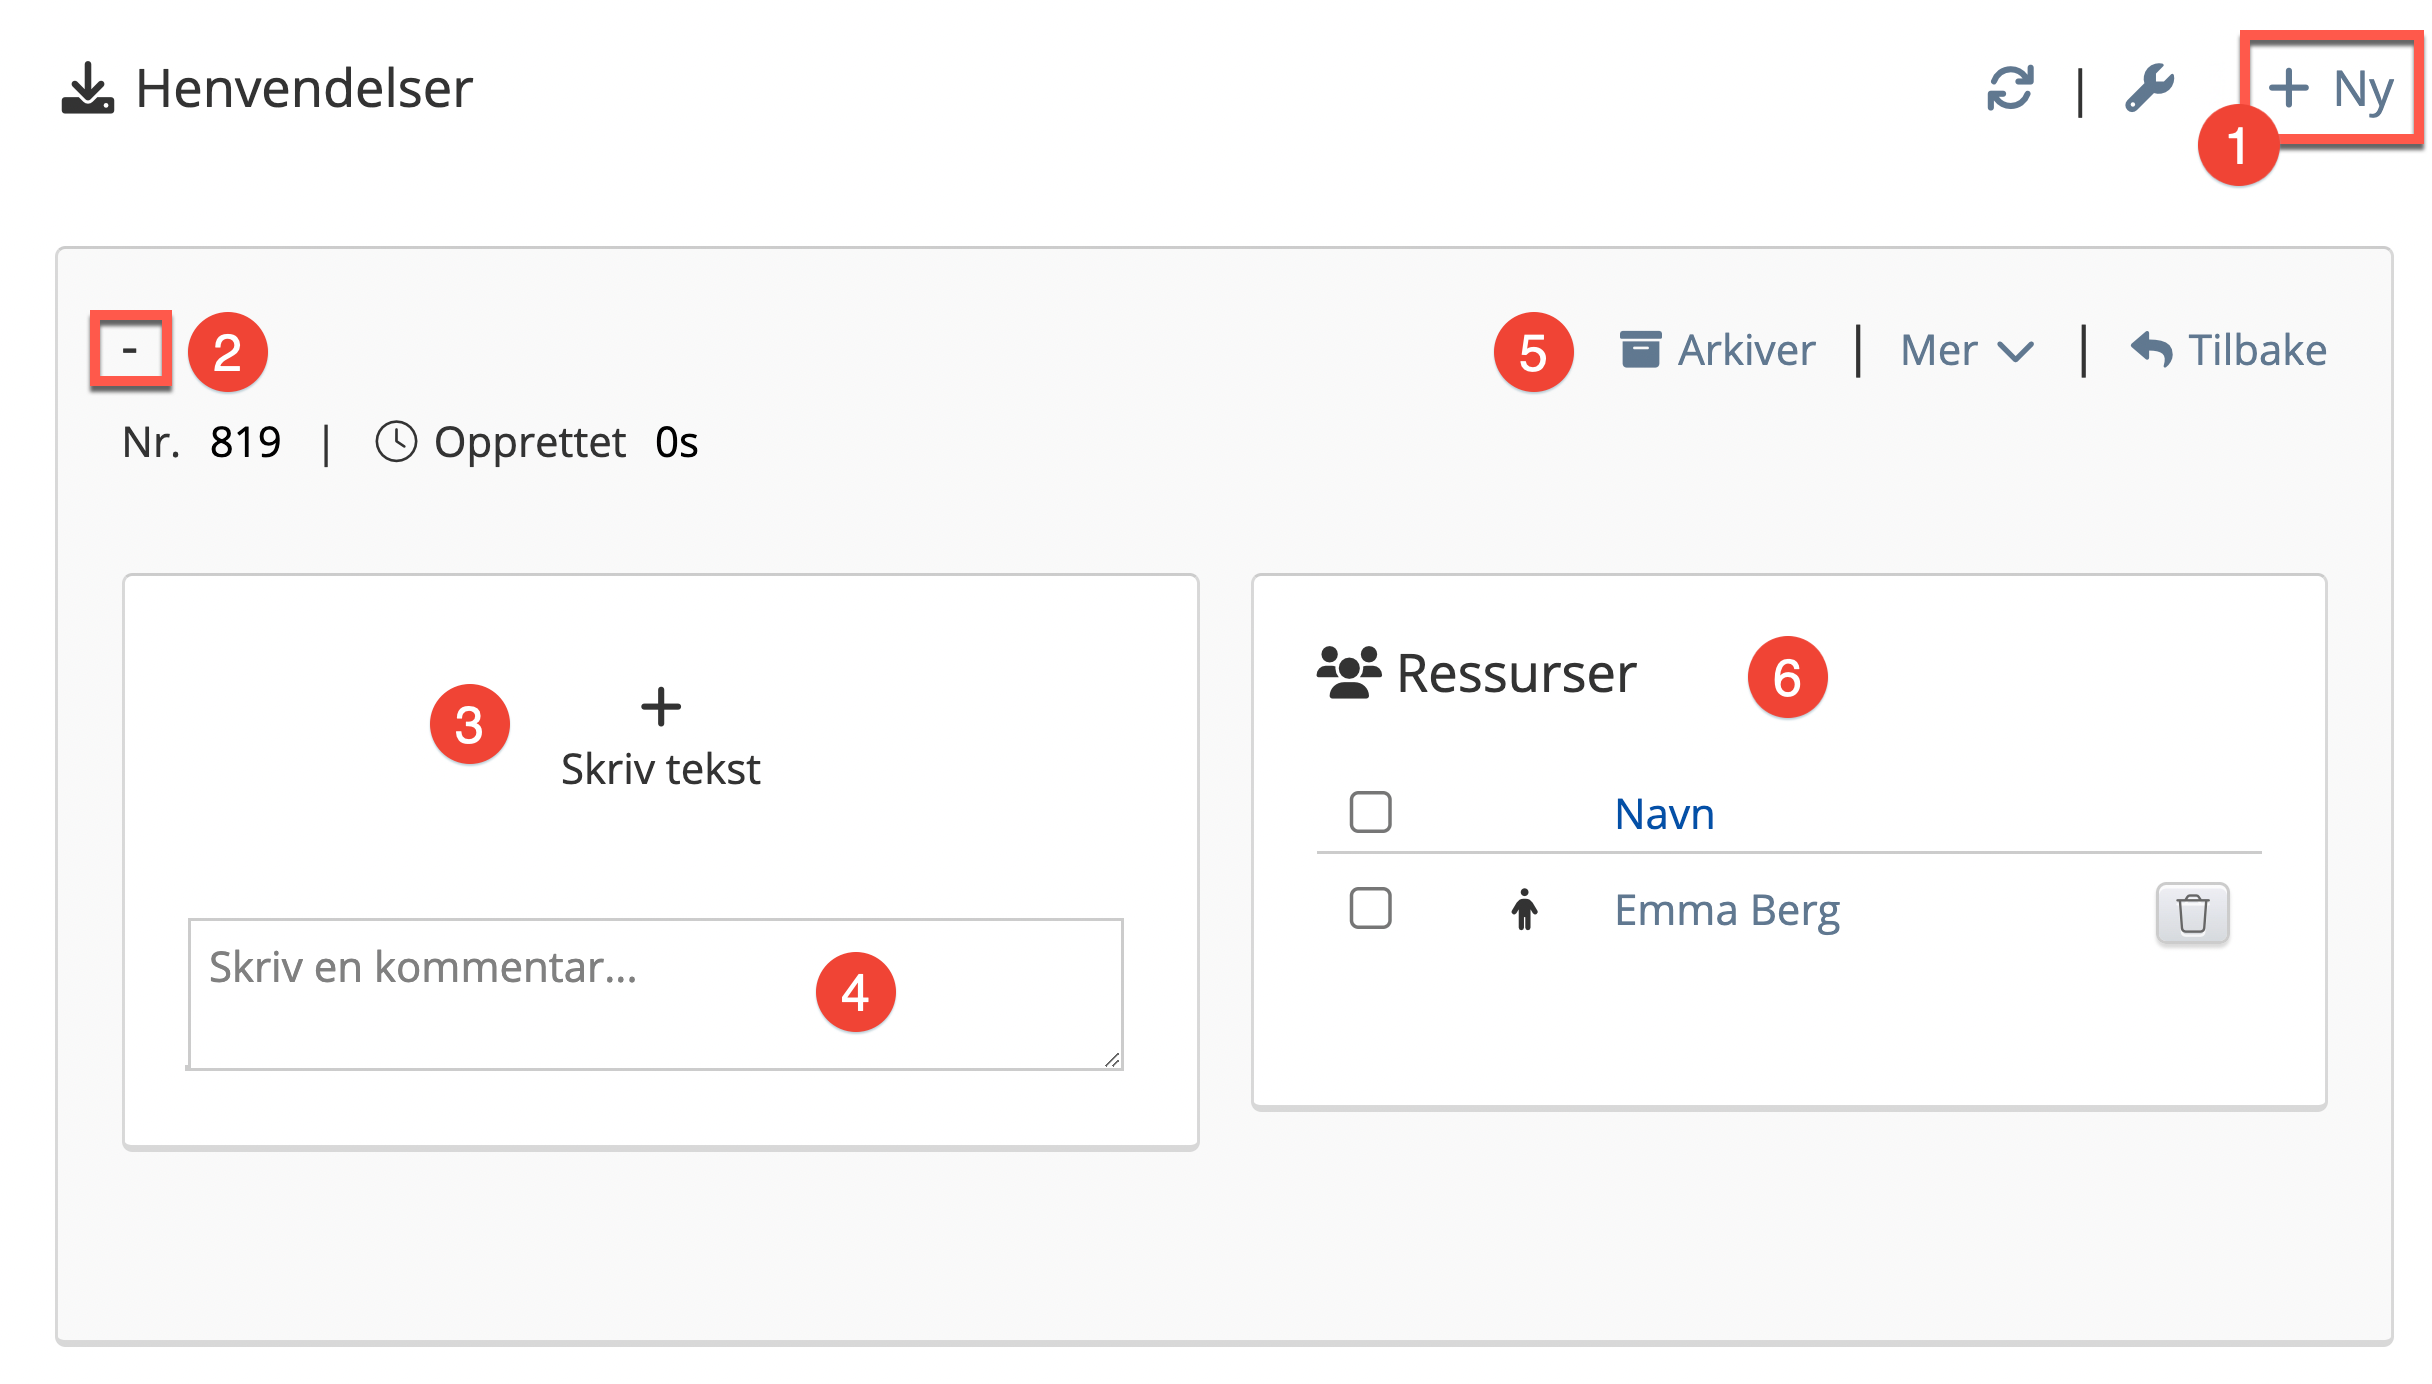Sort resources by the Navn column header

(1664, 814)
